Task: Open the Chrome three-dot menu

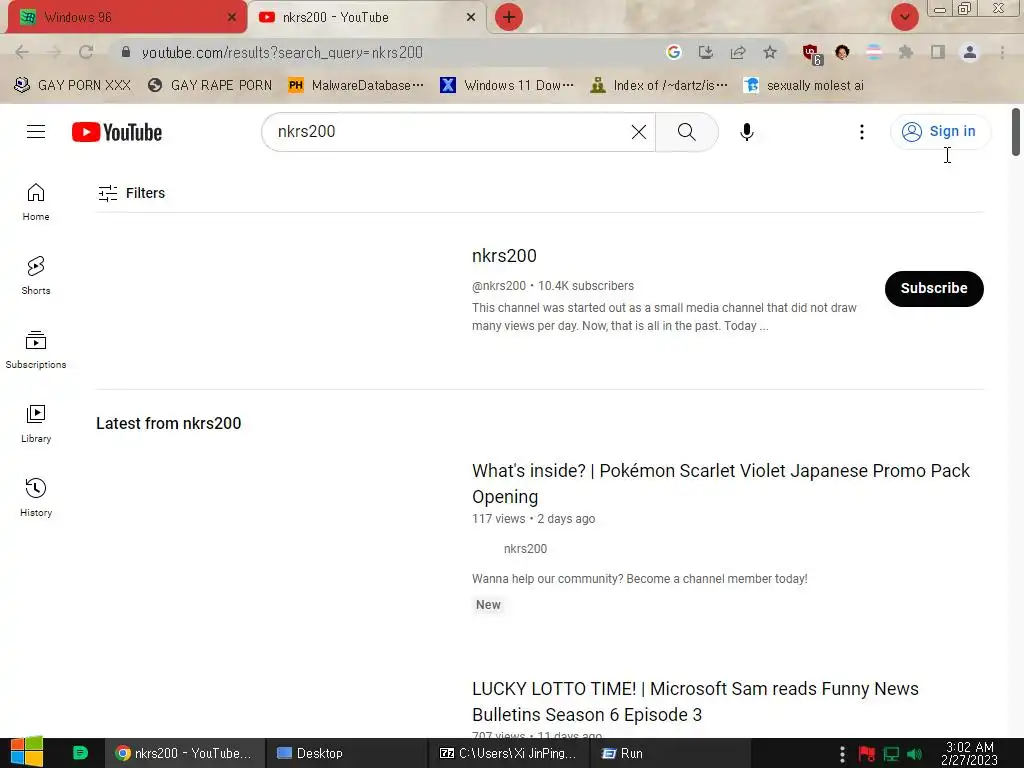Action: pyautogui.click(x=1002, y=52)
